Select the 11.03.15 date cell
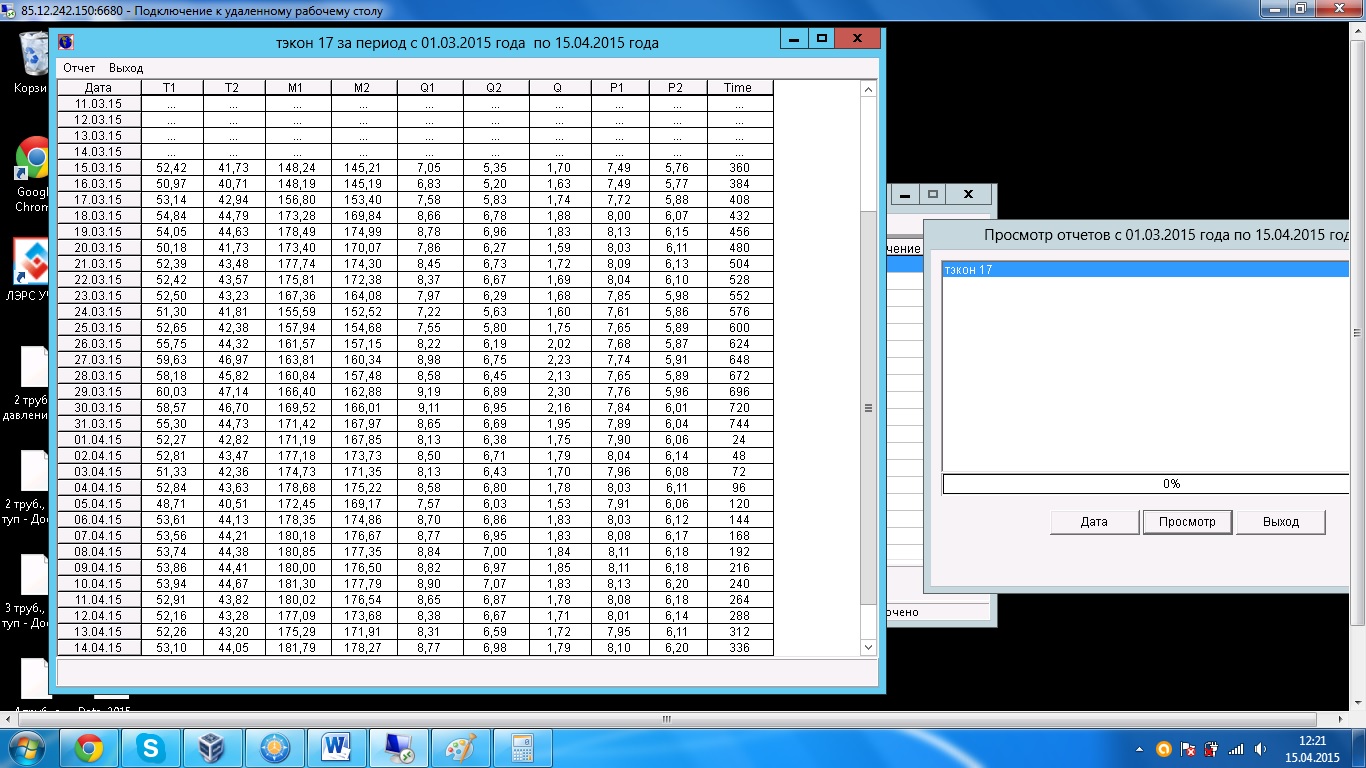This screenshot has height=768, width=1366. coord(98,104)
